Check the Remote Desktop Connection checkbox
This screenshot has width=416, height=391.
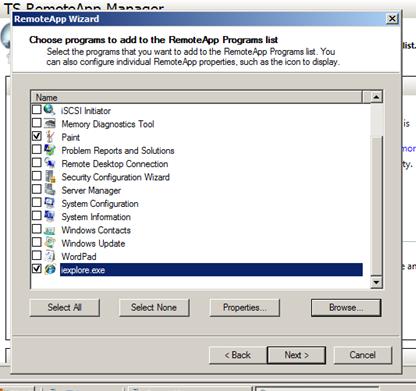[37, 163]
